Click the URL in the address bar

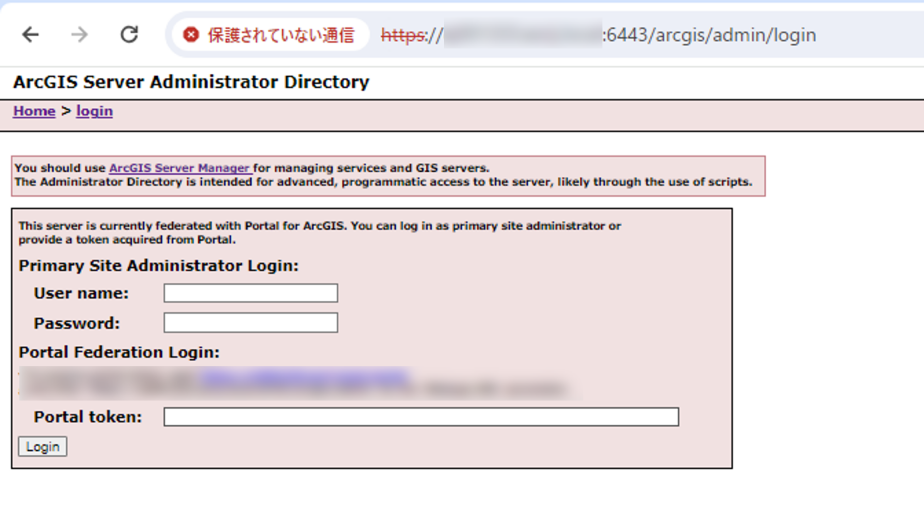(598, 35)
